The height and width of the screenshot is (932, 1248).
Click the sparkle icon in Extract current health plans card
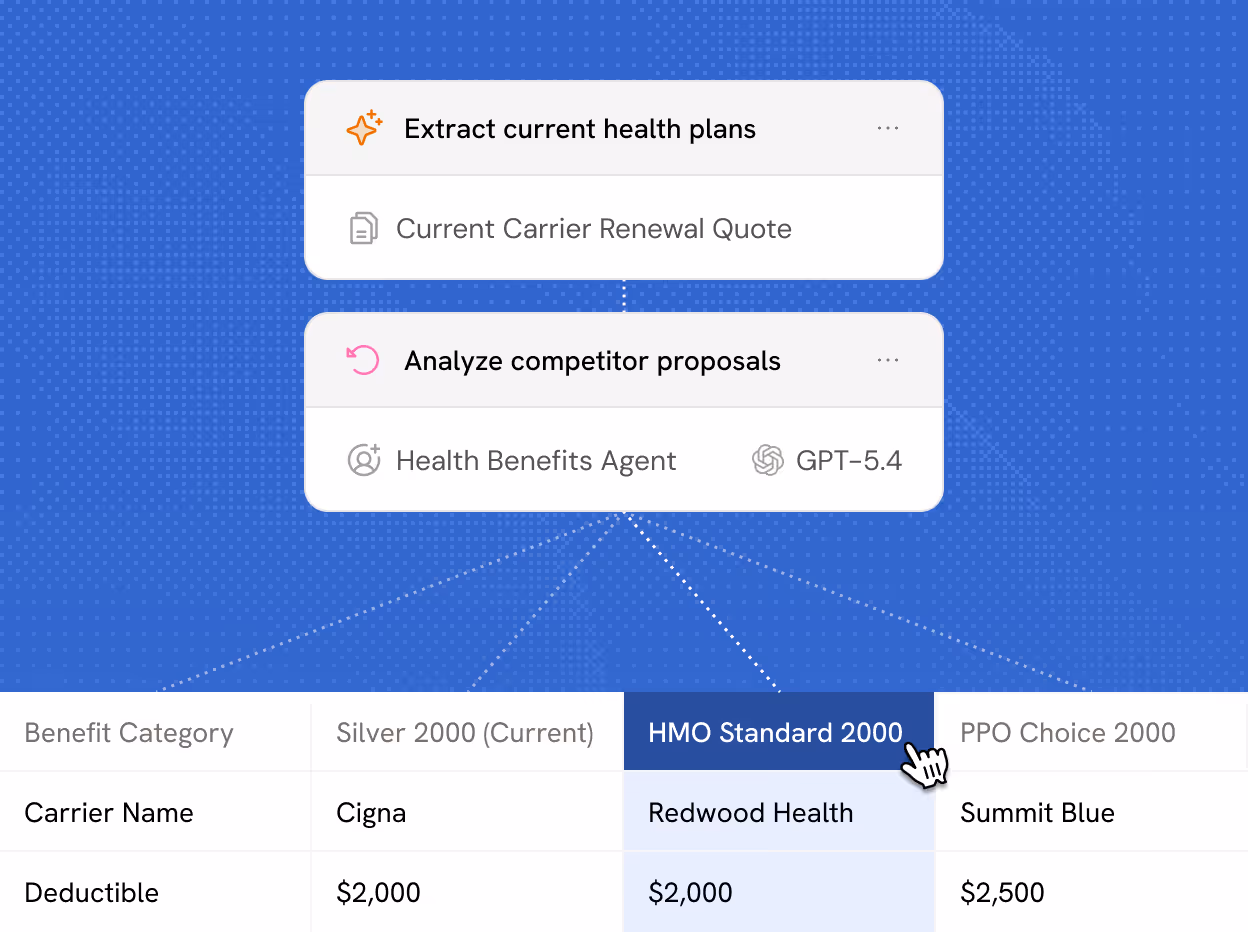(x=365, y=128)
